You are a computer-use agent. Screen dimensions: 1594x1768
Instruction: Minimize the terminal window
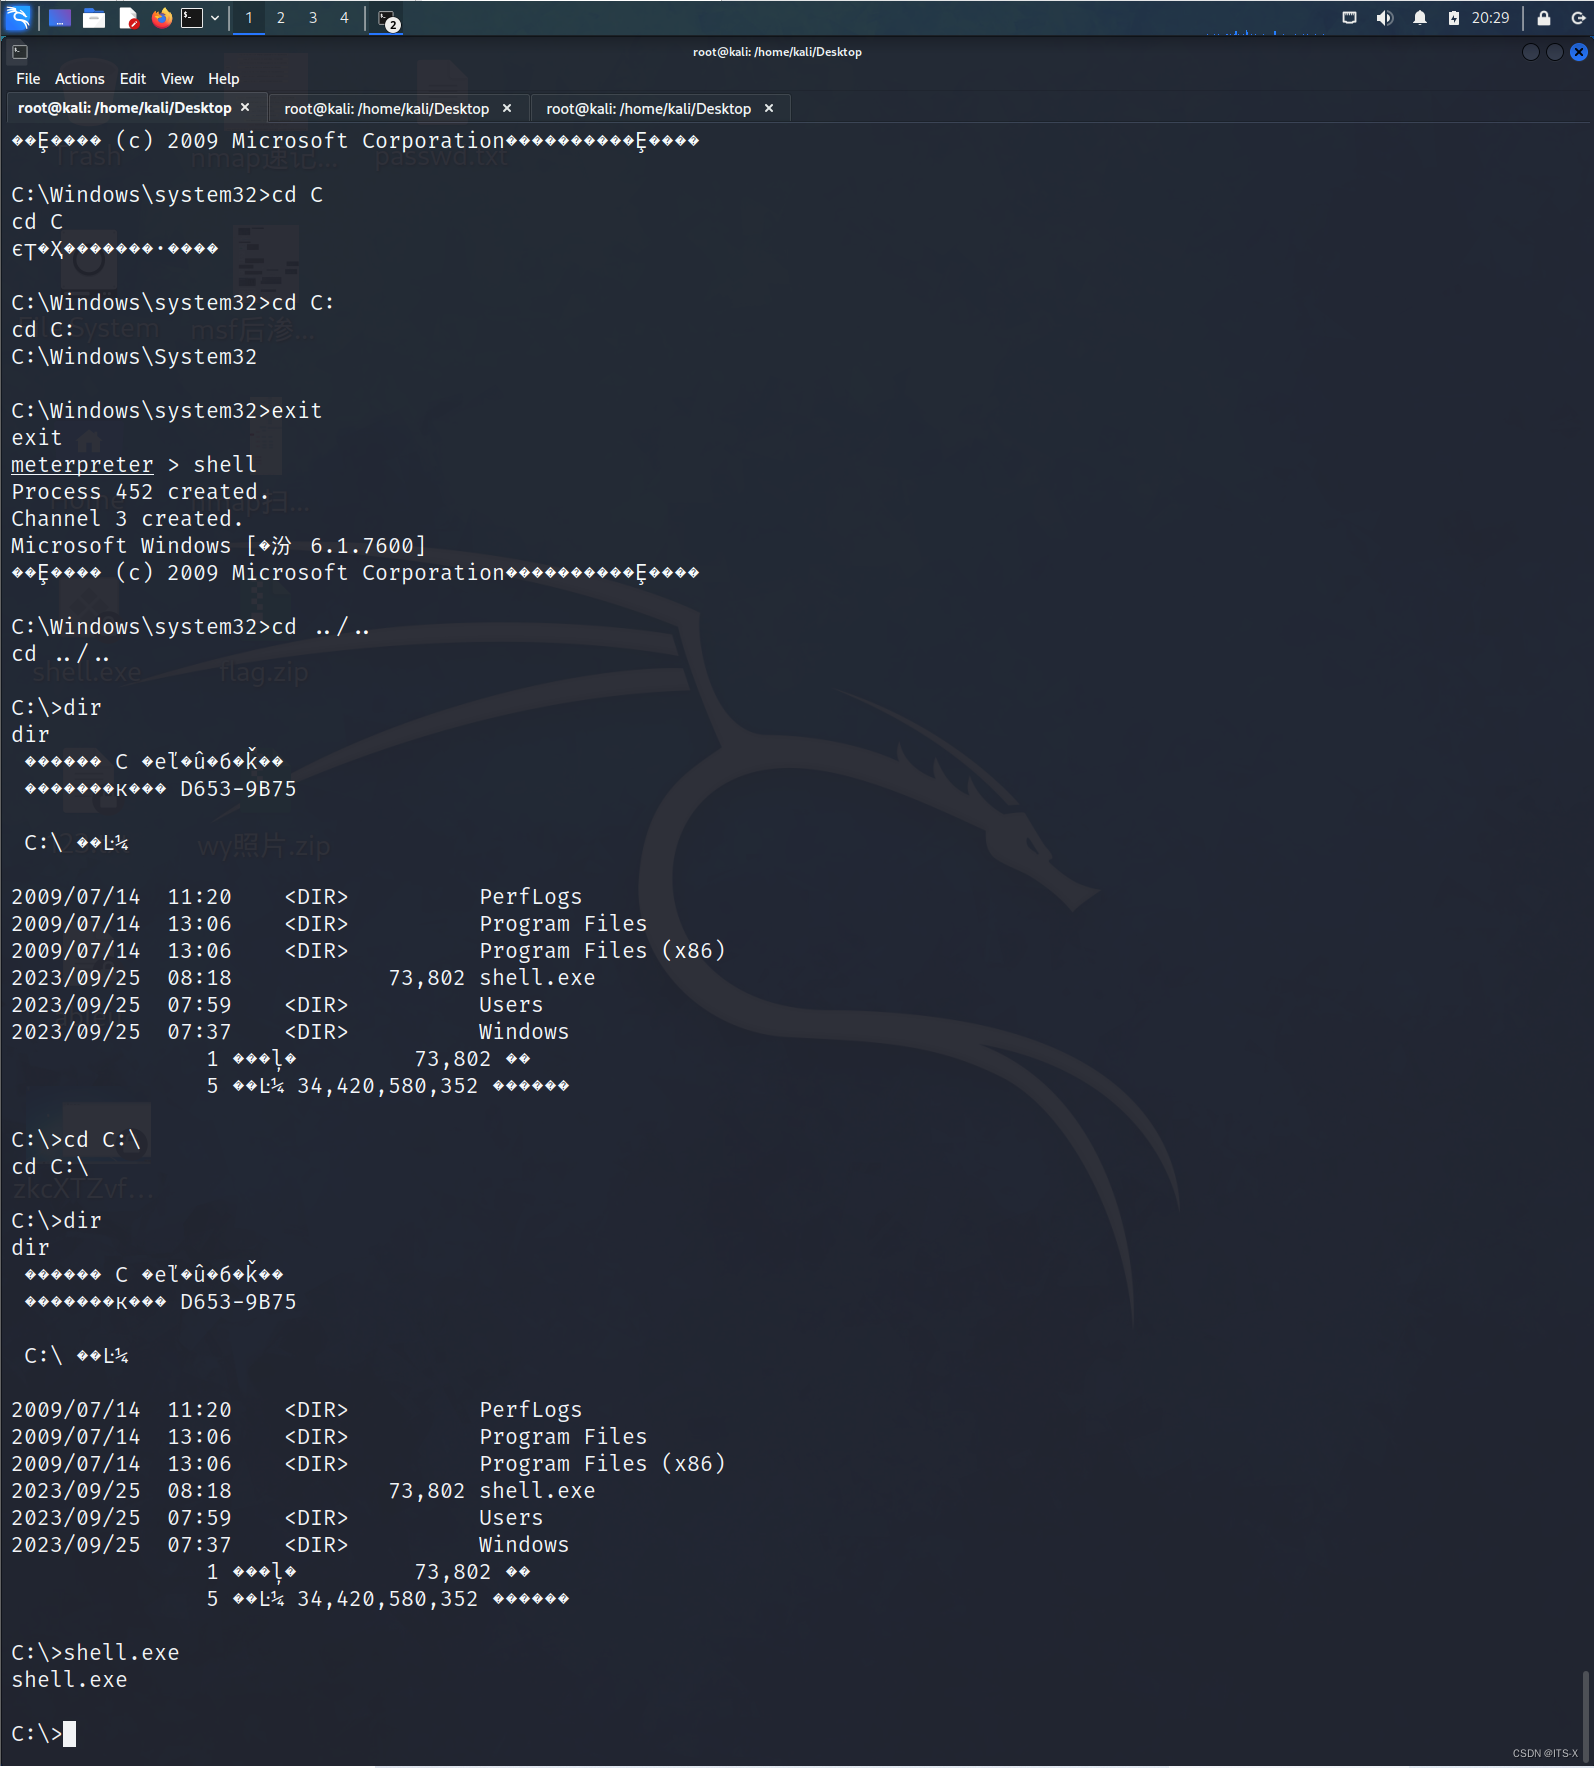coord(1530,52)
